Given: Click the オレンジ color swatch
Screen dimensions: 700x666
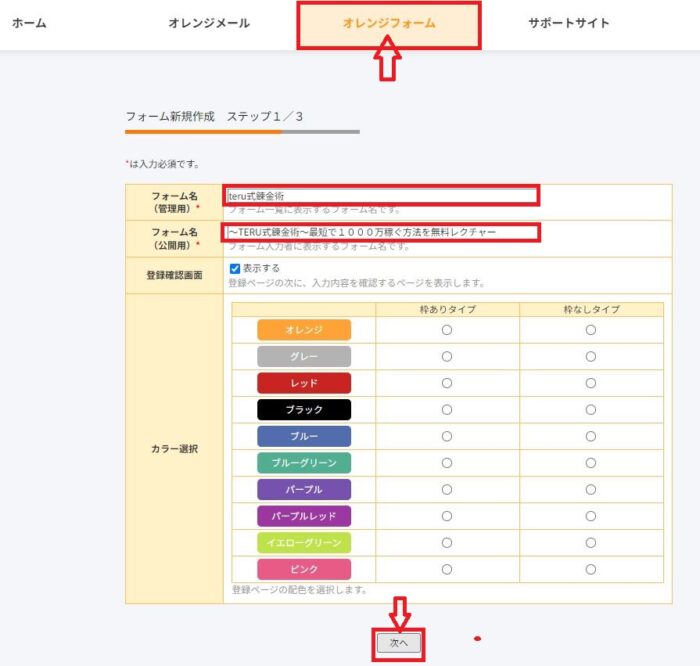Looking at the screenshot, I should (x=304, y=329).
